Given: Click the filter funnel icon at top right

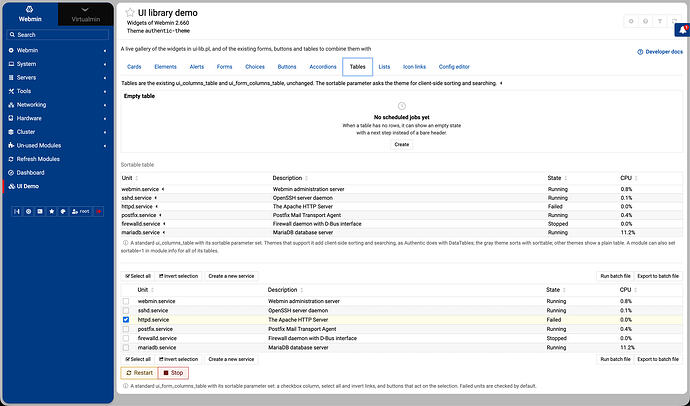Looking at the screenshot, I should [x=660, y=21].
